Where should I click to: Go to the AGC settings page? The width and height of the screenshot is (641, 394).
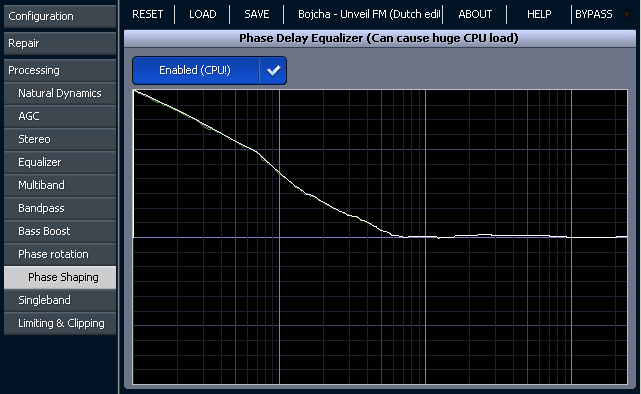(x=60, y=116)
